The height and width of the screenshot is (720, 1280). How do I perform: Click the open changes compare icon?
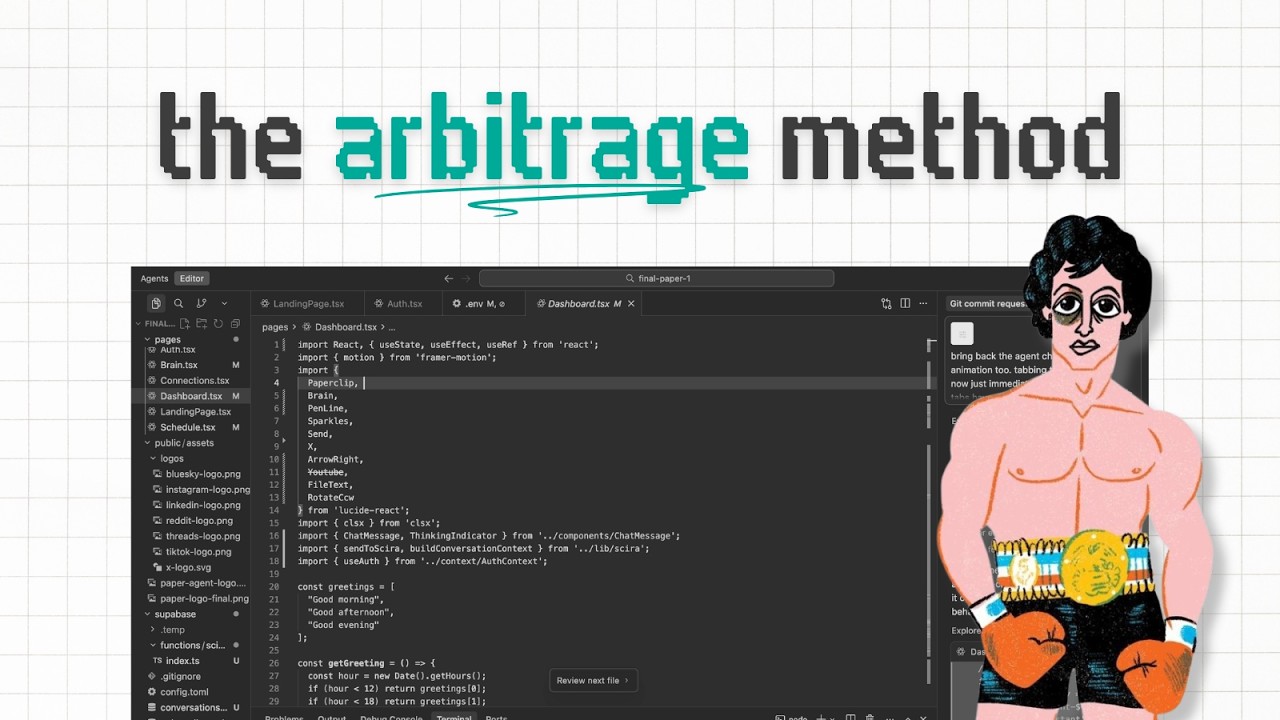point(886,304)
